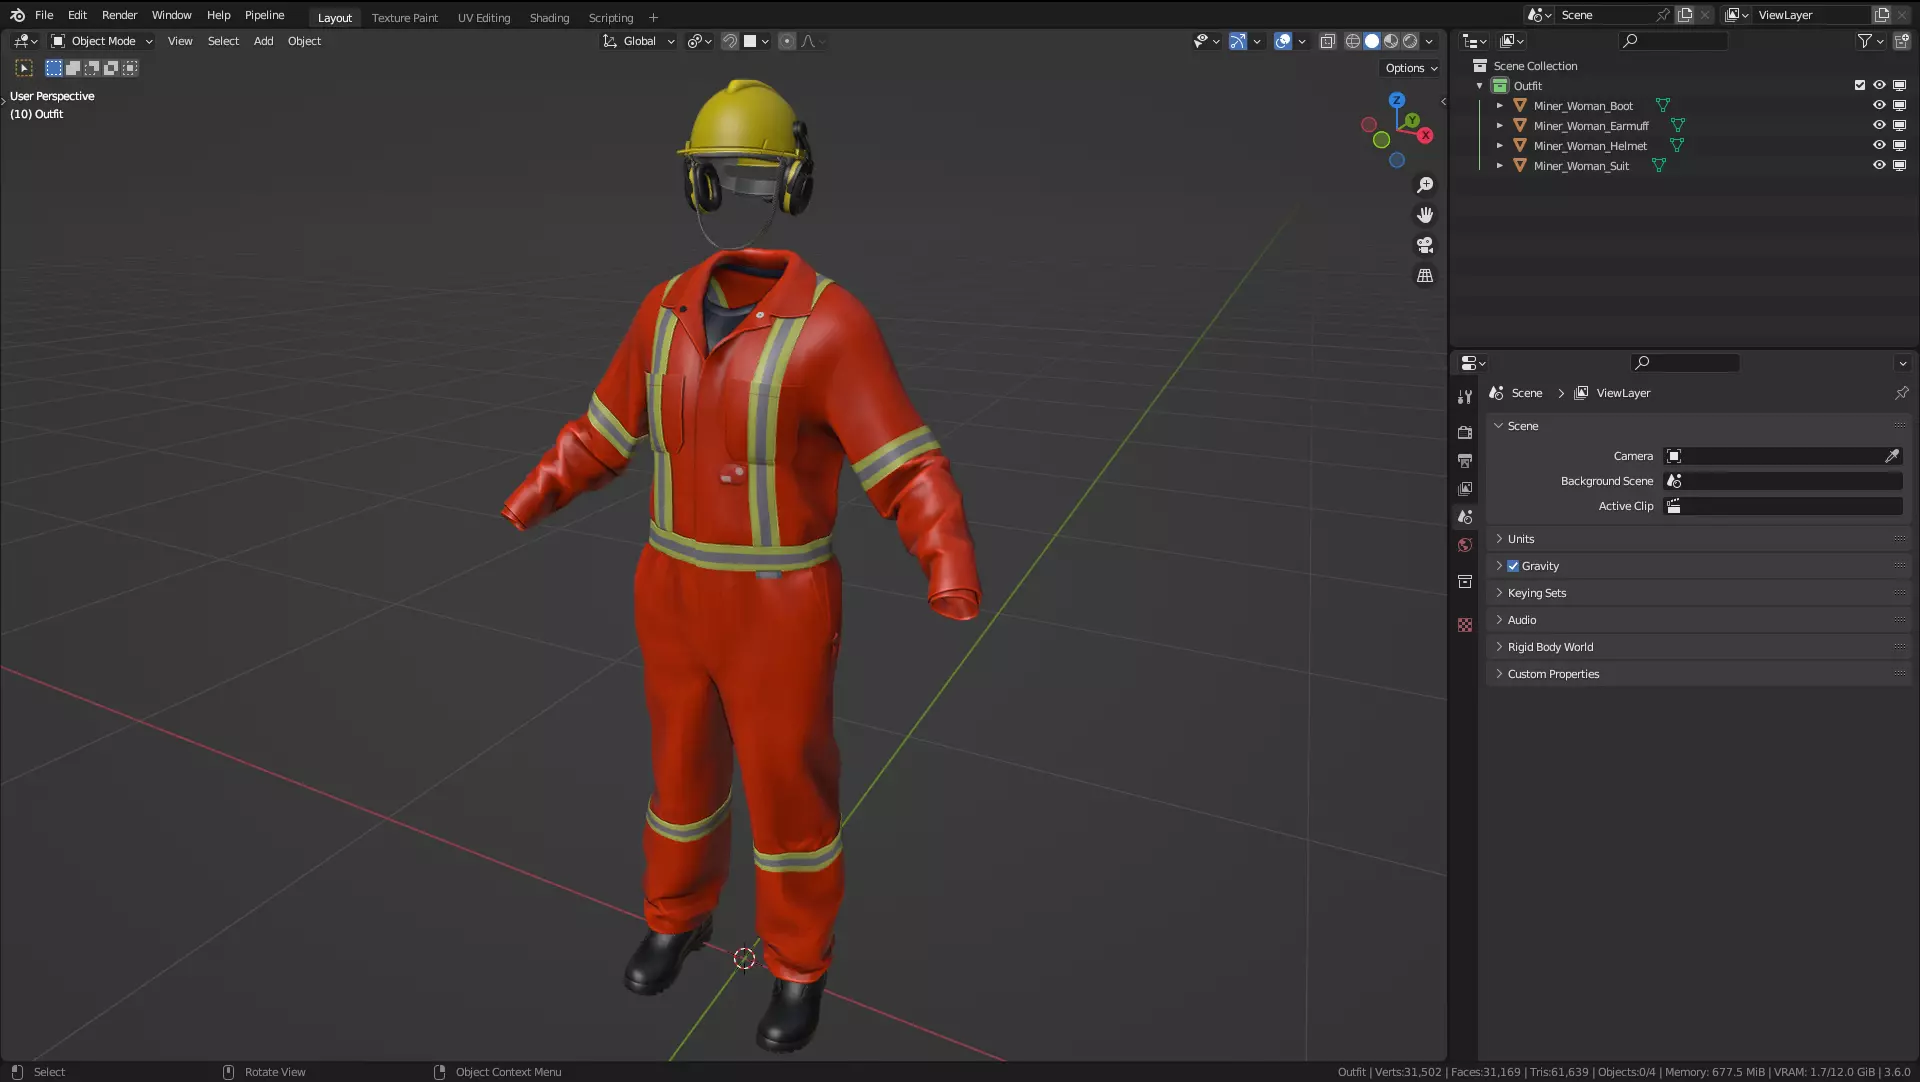The width and height of the screenshot is (1920, 1082).
Task: Toggle the Gravity checkbox
Action: (1513, 566)
